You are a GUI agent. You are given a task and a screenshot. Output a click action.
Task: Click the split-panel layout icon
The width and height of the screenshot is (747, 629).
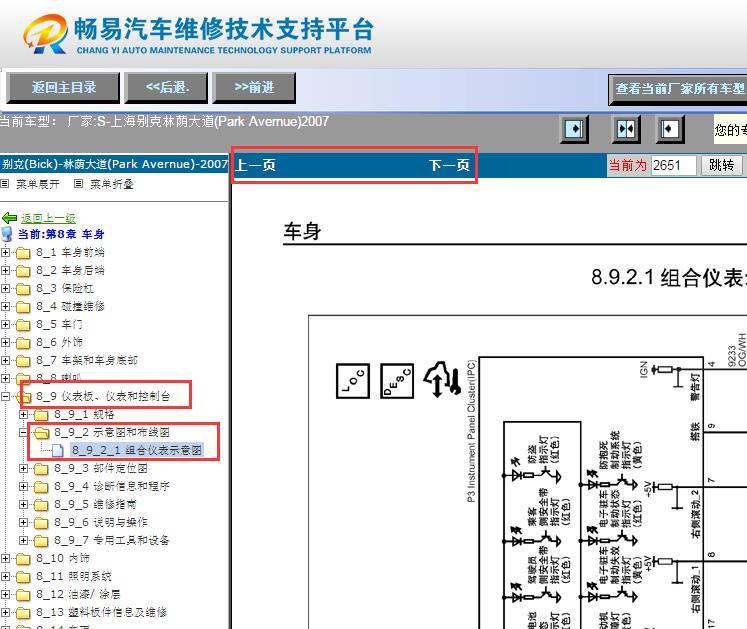pyautogui.click(x=626, y=129)
